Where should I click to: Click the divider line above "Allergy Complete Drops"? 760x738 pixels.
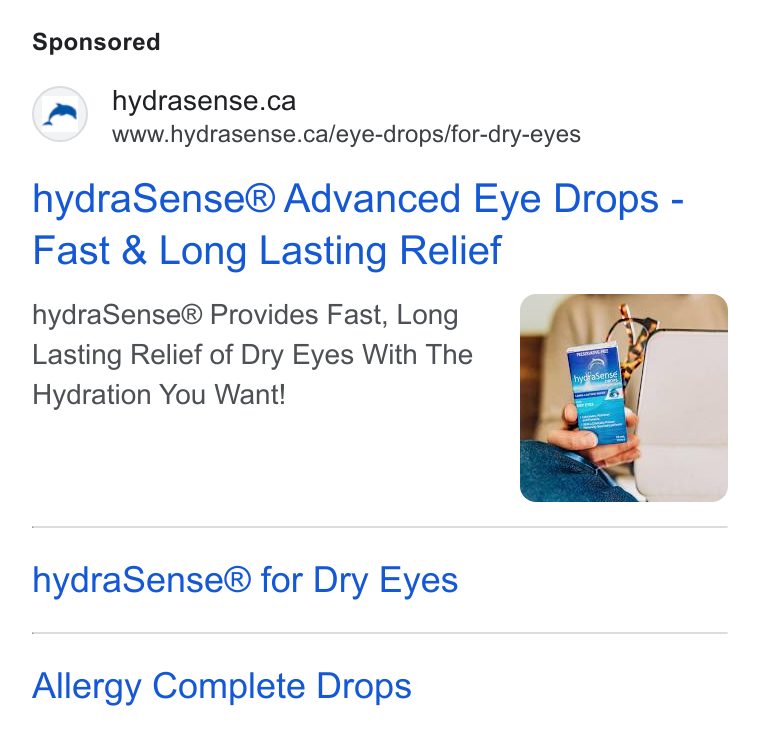(380, 633)
